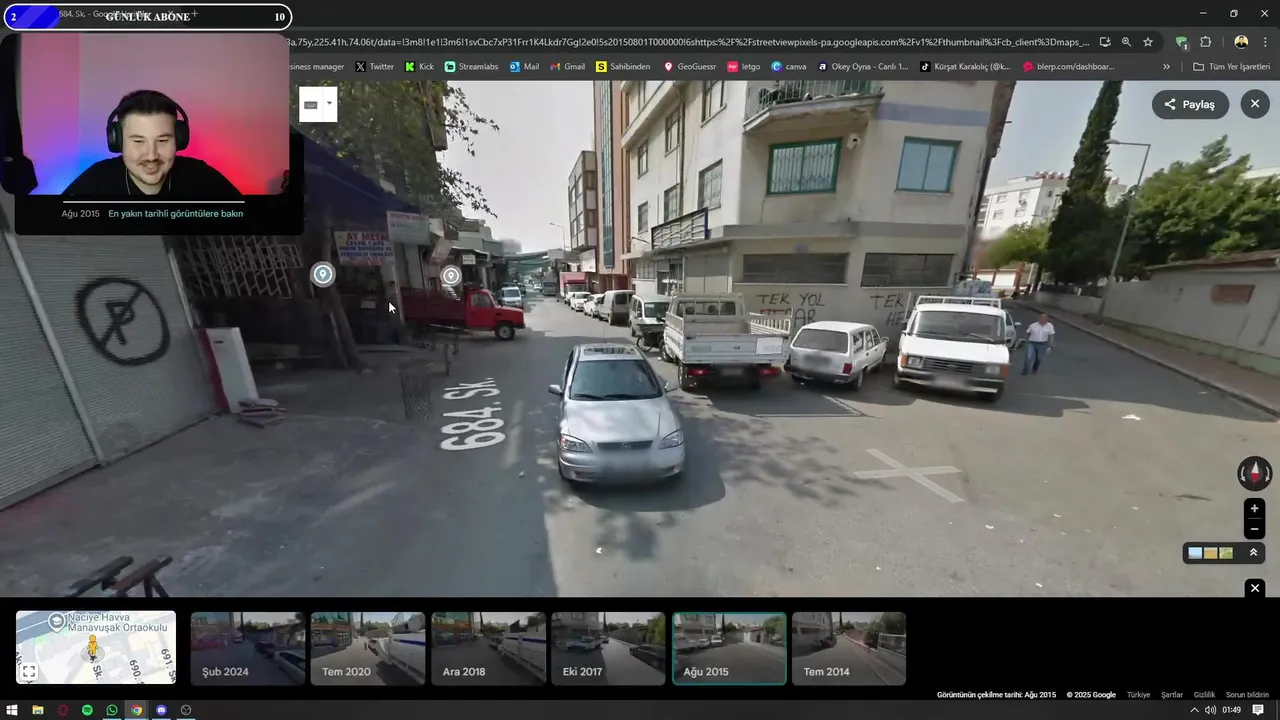Click 'En yakın tarihli görüntülere bakın' link
Screen dimensions: 1280x720
point(175,213)
